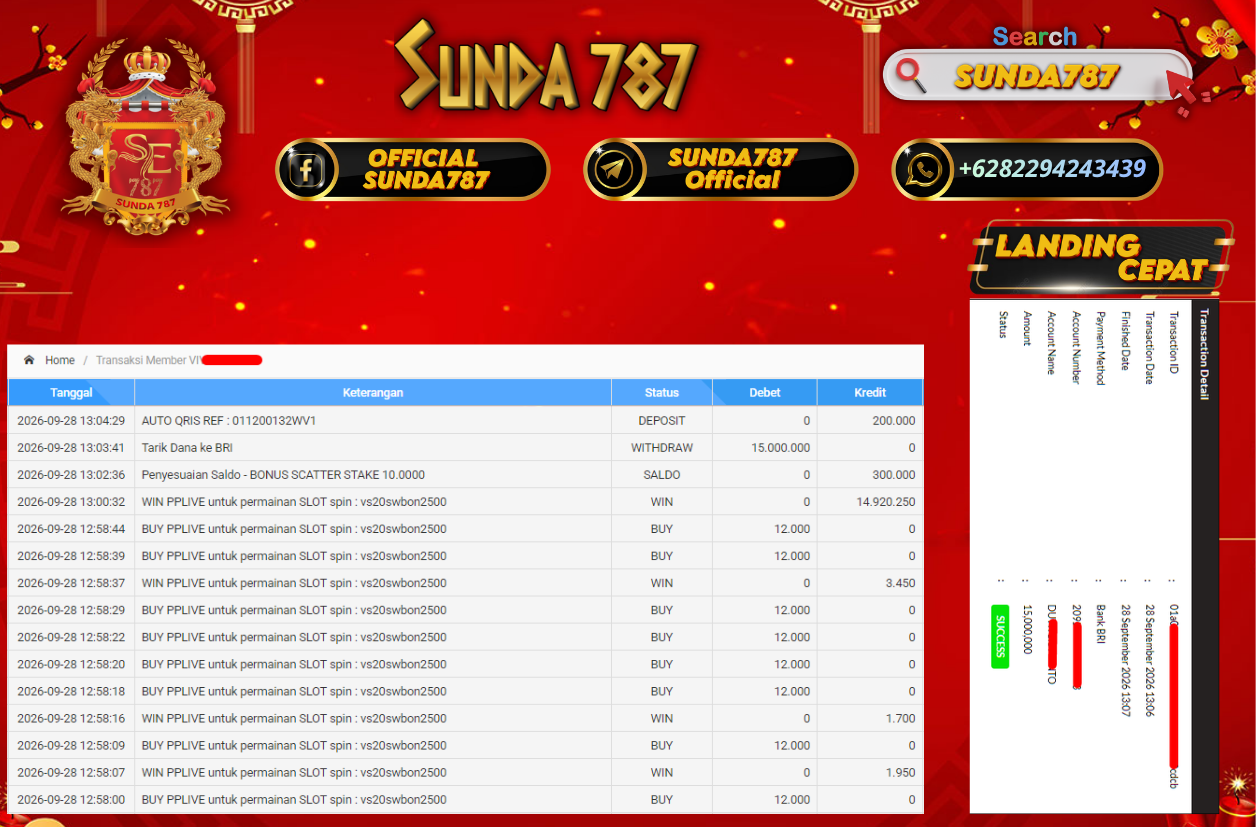Click the 1.700 kredit value
1256x827 pixels.
point(901,718)
